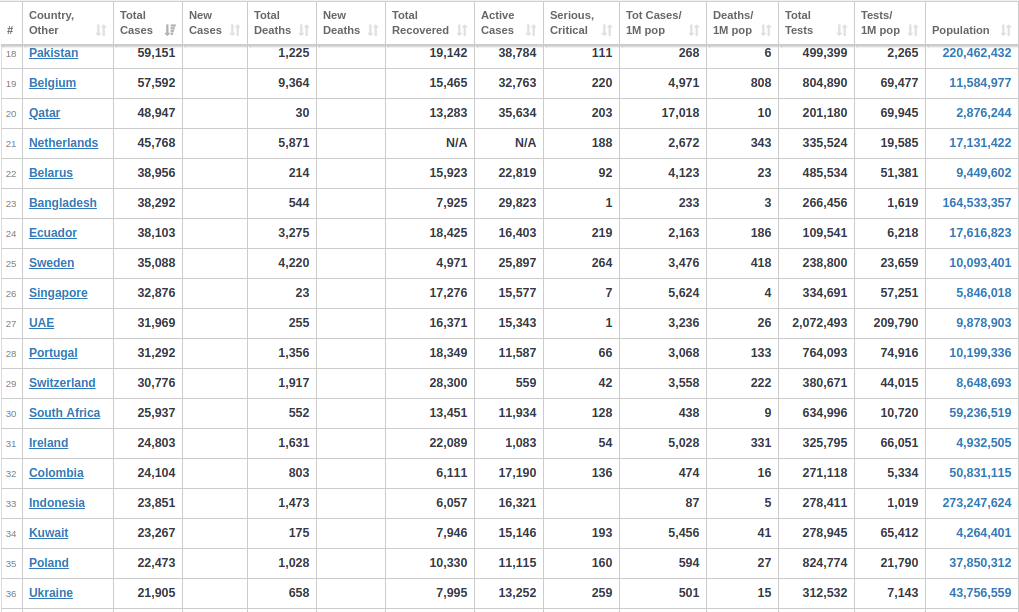
Task: Select Portugal tests per million 74,916
Action: coord(899,353)
